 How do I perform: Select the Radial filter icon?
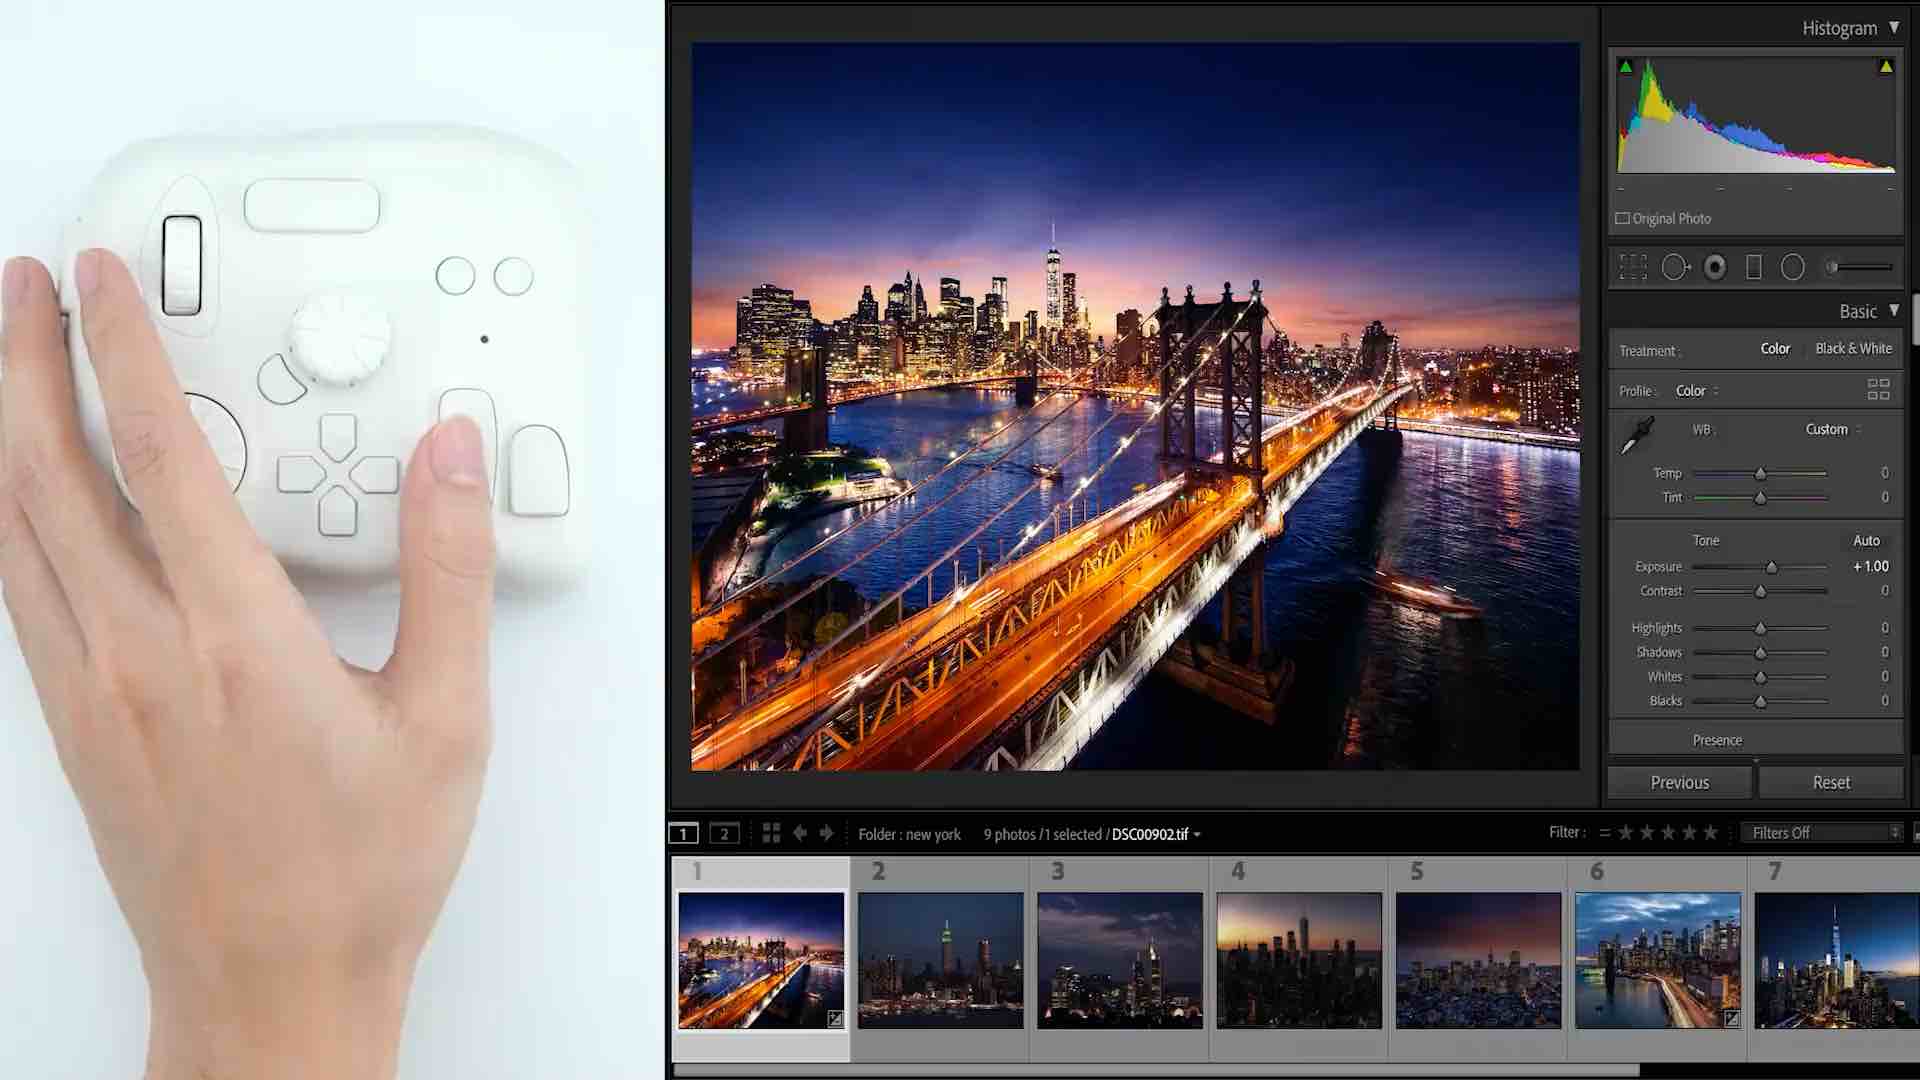[1793, 268]
